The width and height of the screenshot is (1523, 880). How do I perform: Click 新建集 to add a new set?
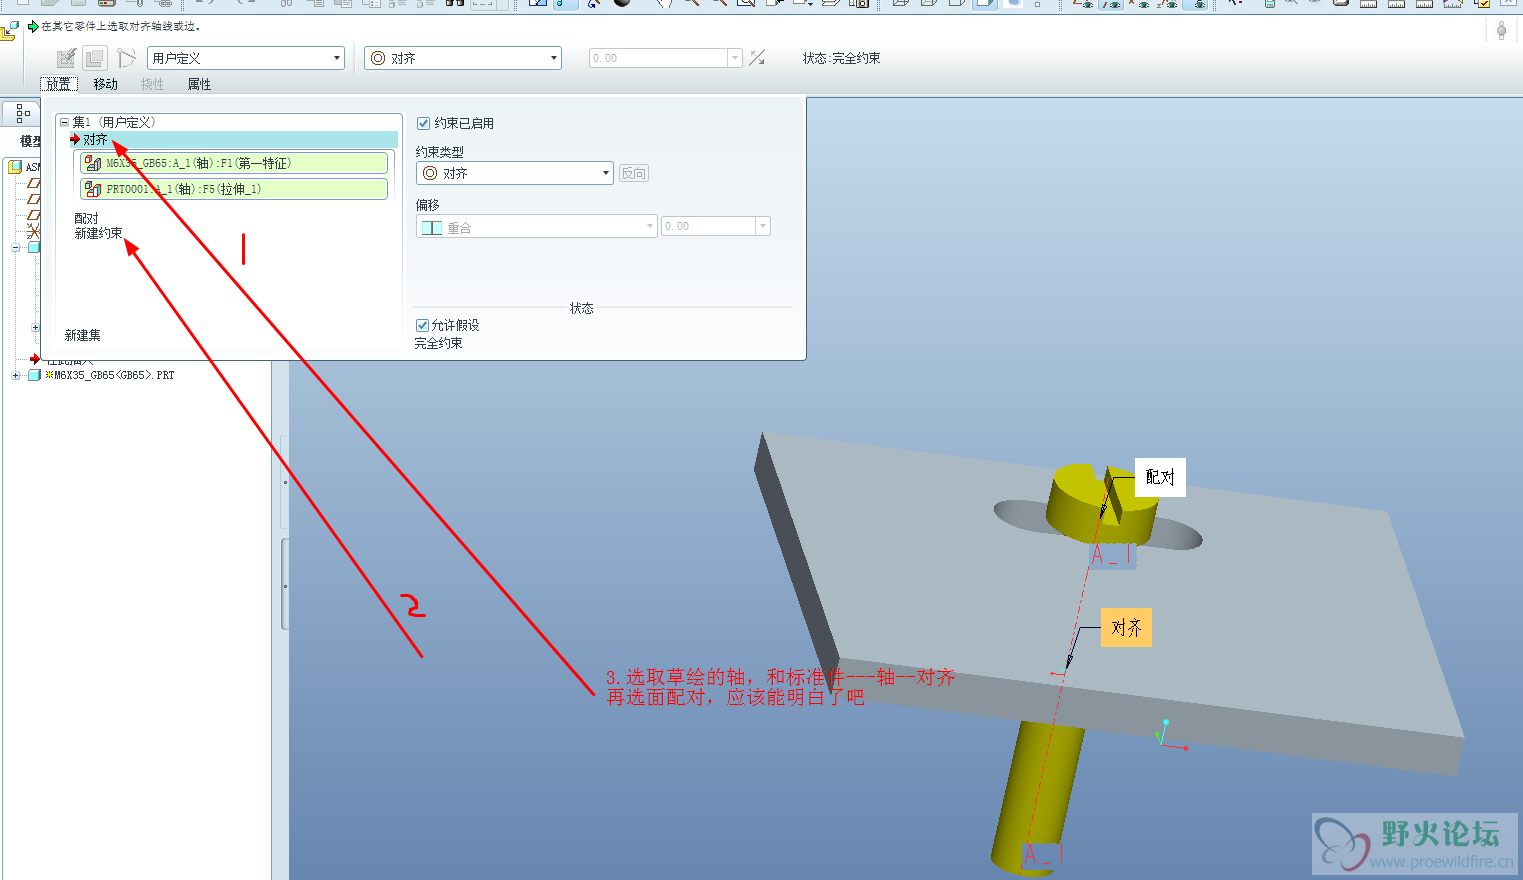[83, 335]
